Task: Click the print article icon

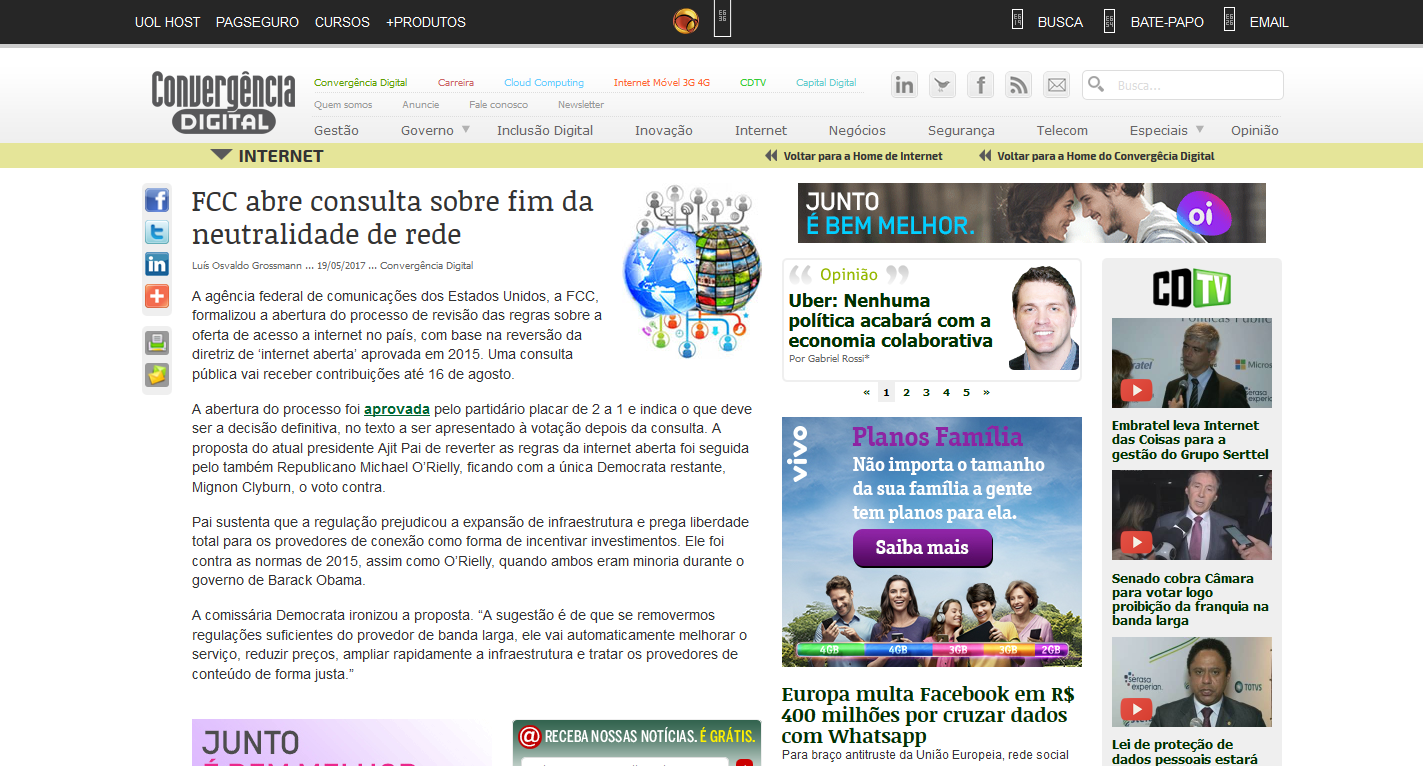Action: [157, 343]
